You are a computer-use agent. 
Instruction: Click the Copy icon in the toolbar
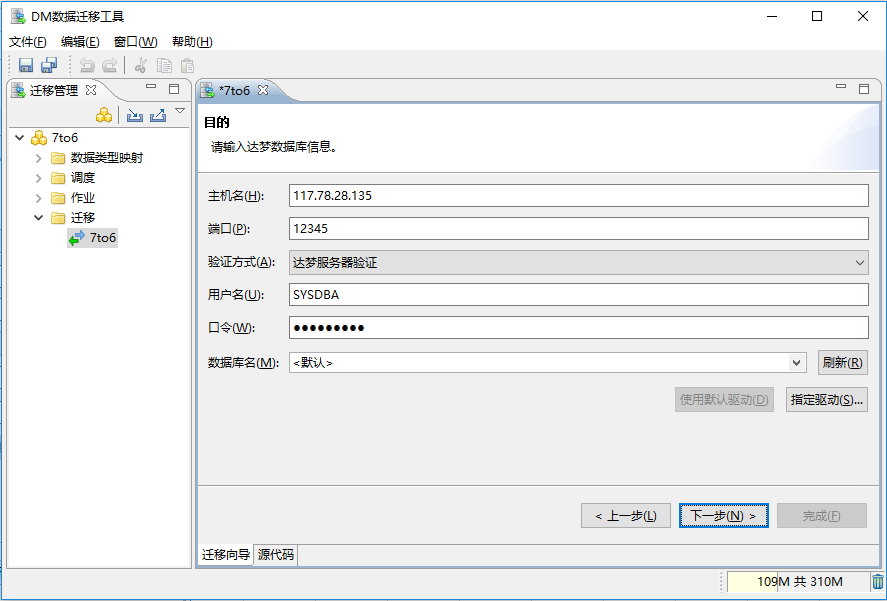pos(163,65)
